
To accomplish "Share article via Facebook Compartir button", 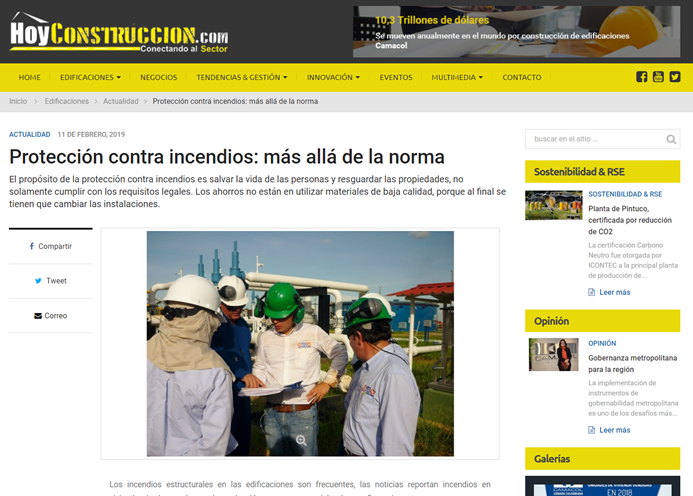I will click(50, 246).
